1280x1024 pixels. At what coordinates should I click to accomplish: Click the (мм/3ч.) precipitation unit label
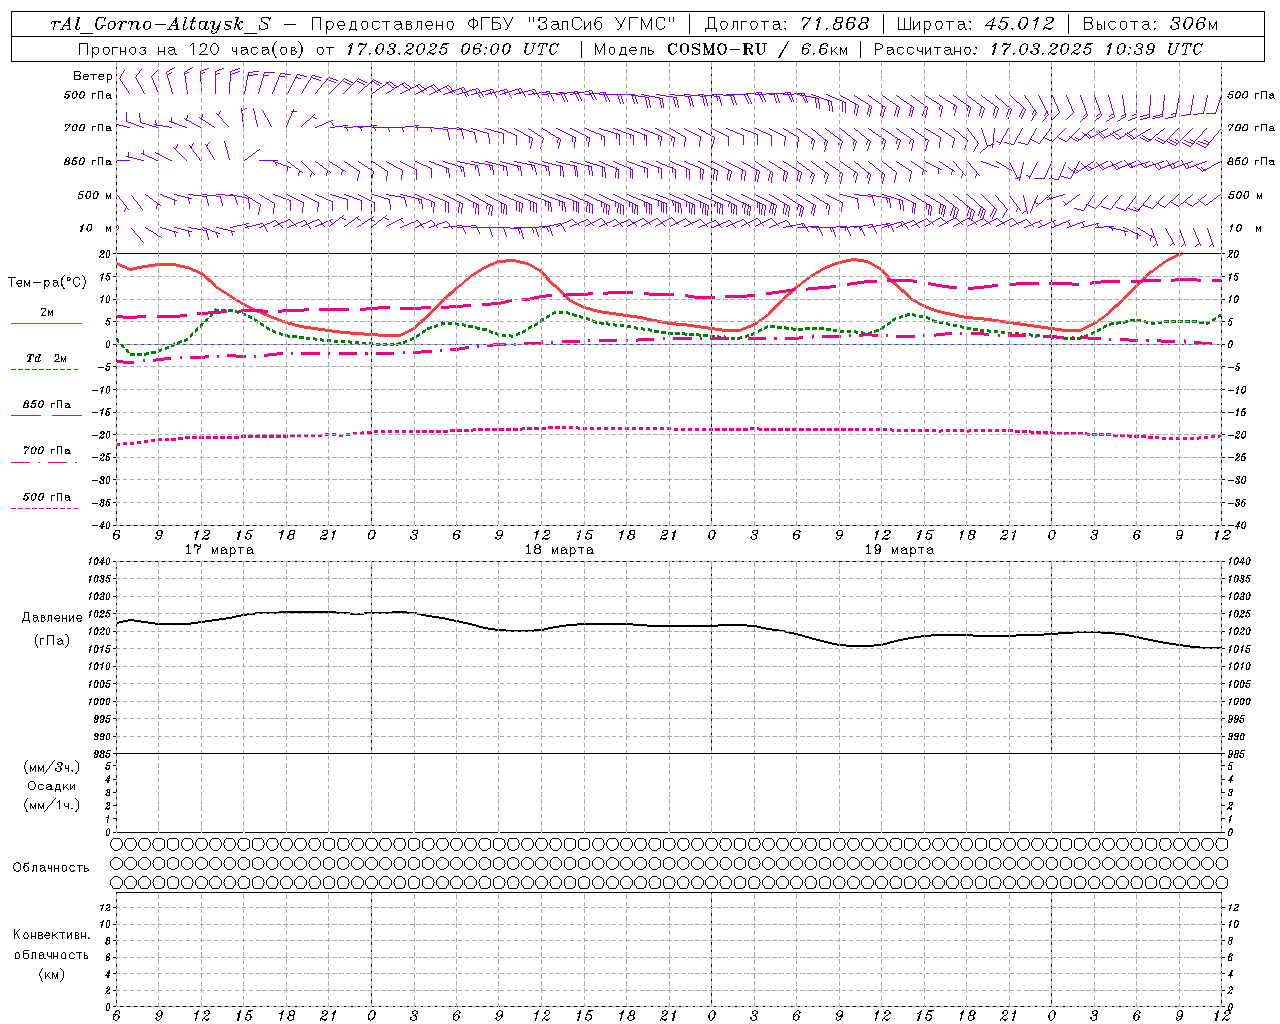tap(51, 767)
